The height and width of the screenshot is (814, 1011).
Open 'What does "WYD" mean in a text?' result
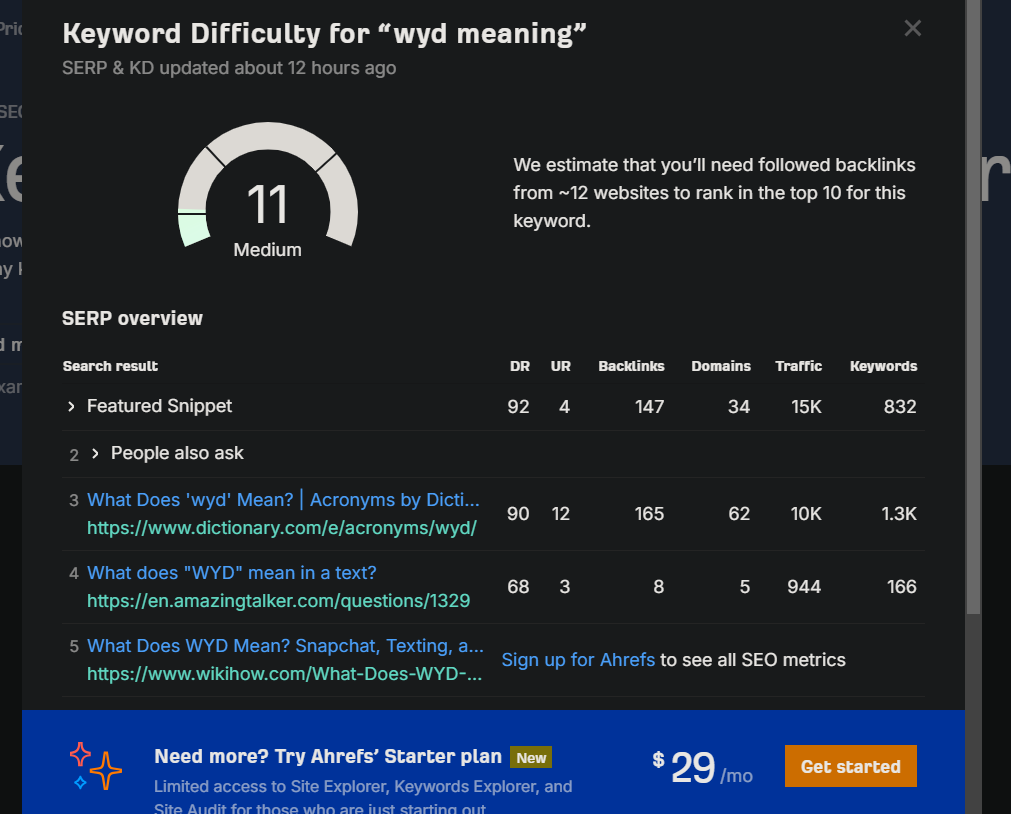[231, 573]
